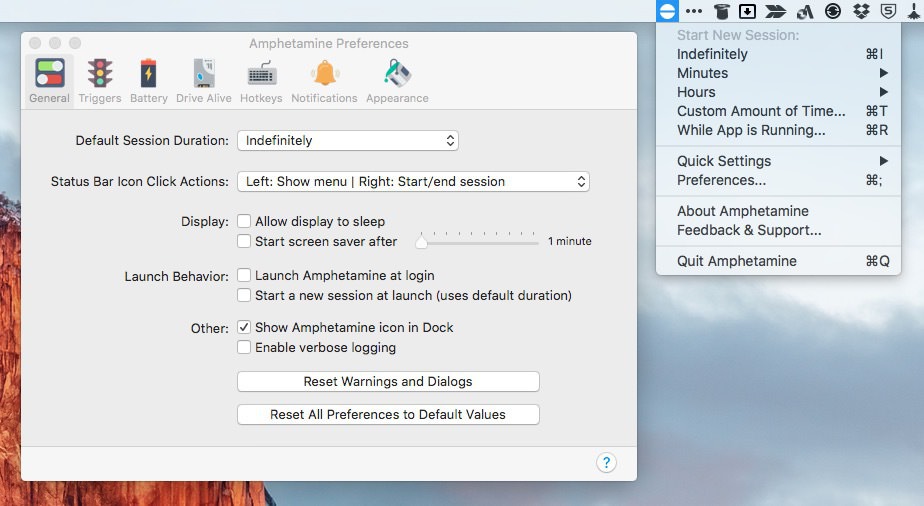Enable Launch Amphetamine at login

click(x=244, y=275)
